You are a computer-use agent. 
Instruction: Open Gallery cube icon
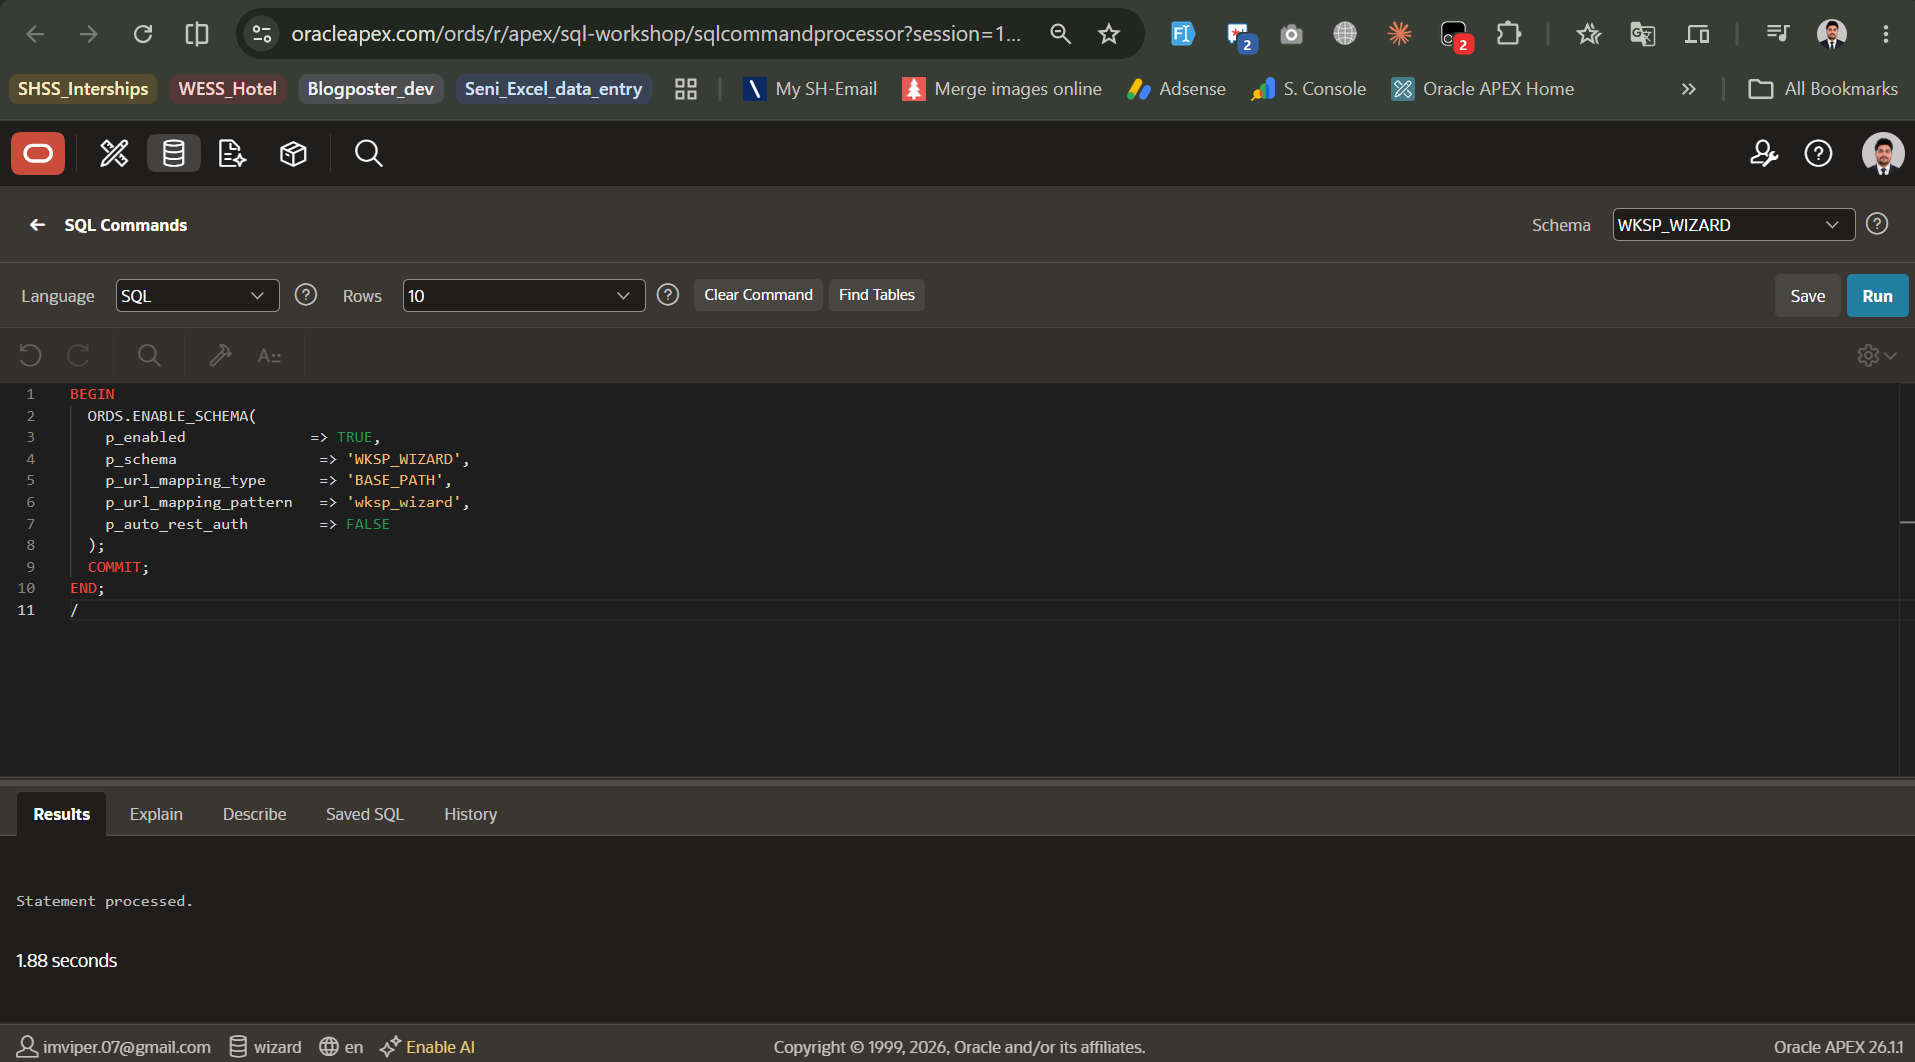[x=293, y=153]
